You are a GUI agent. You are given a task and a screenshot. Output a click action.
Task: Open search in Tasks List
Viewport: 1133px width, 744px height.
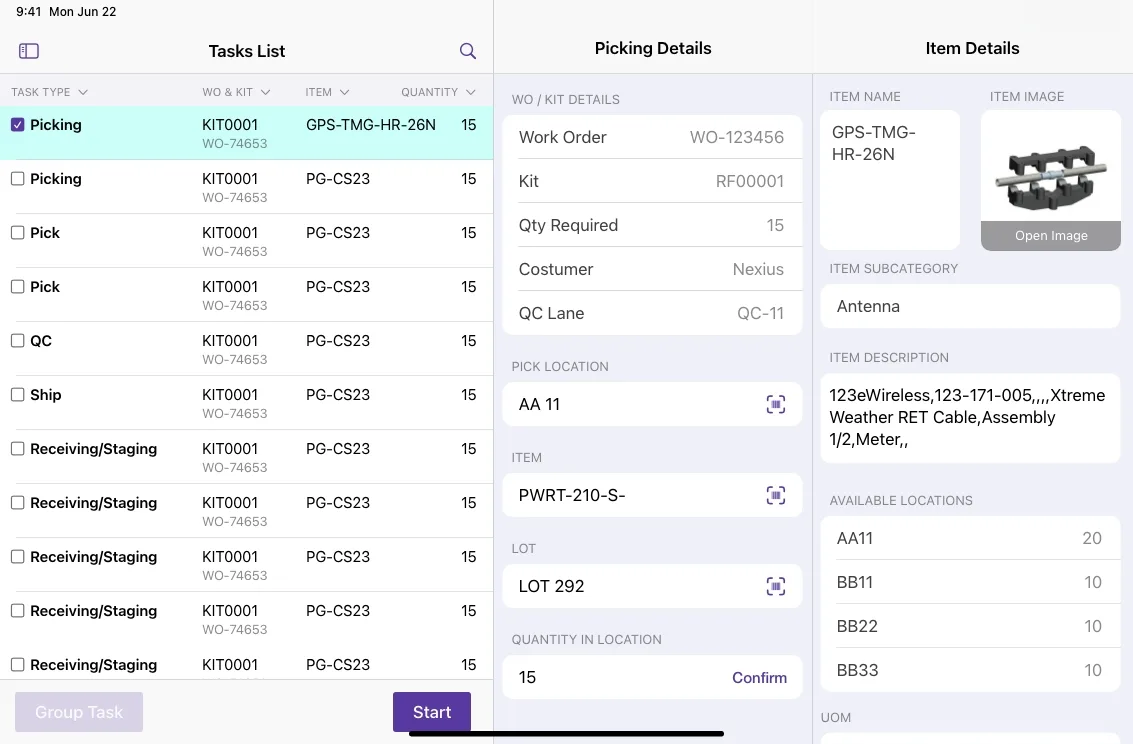(468, 51)
